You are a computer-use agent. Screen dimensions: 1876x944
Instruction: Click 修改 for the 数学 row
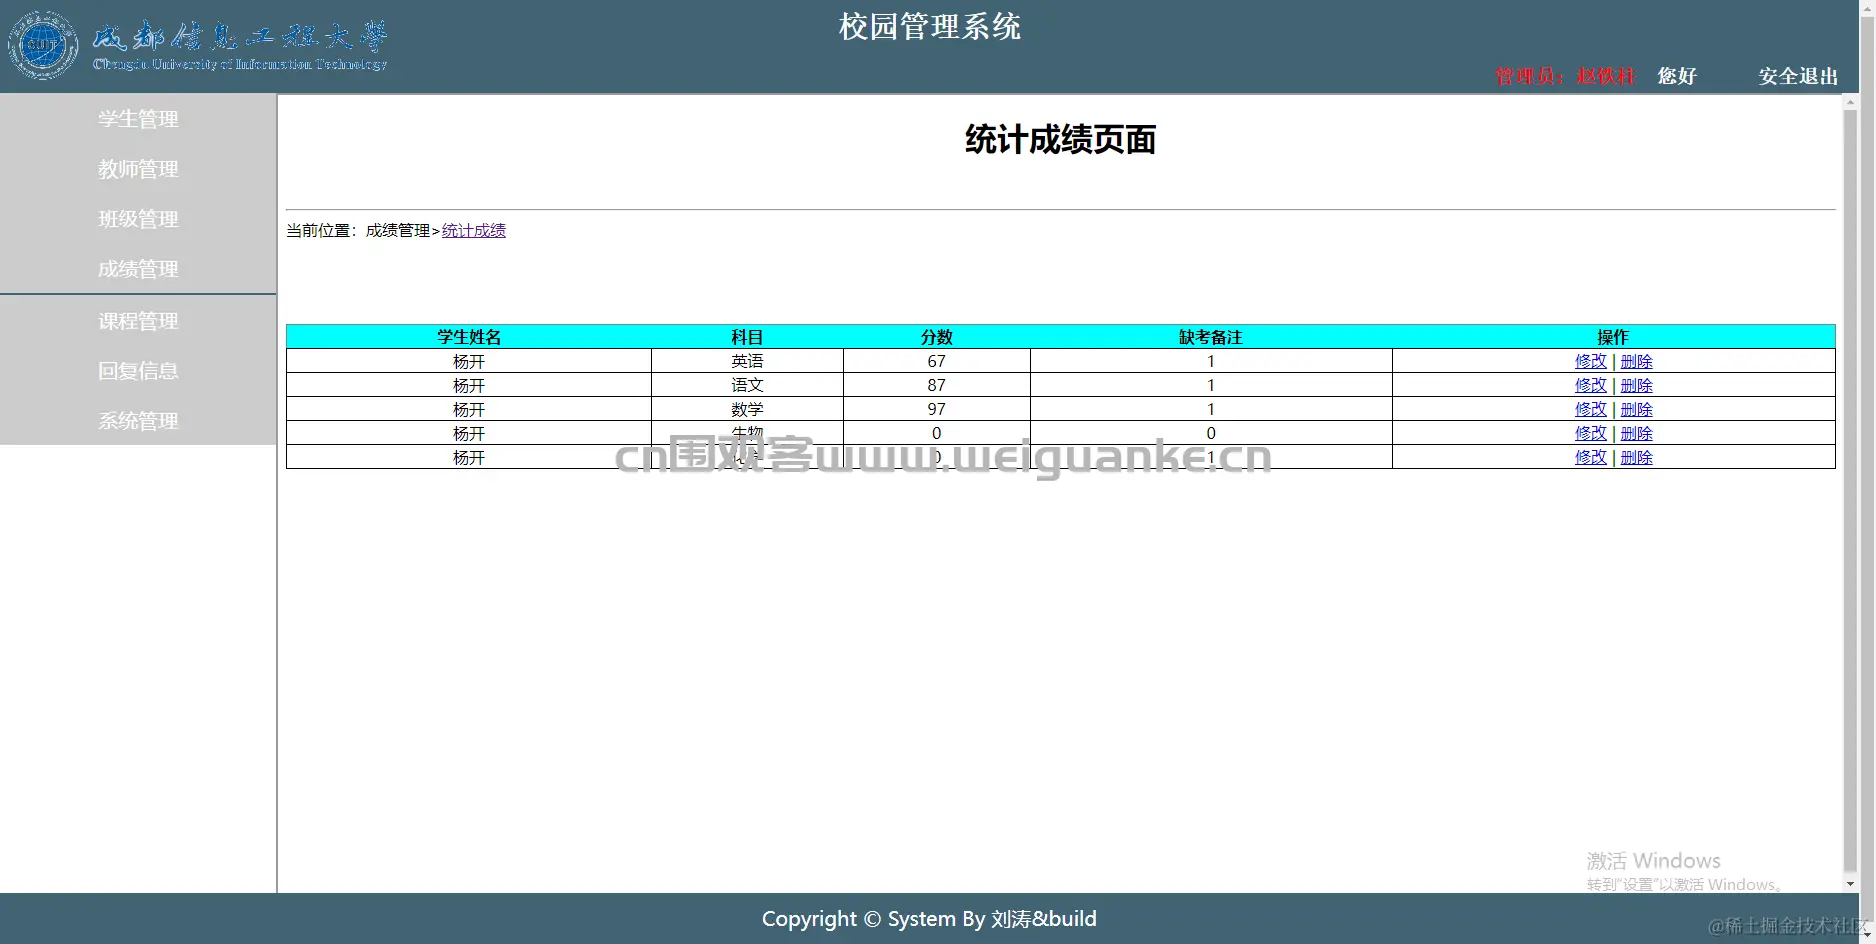(x=1590, y=409)
